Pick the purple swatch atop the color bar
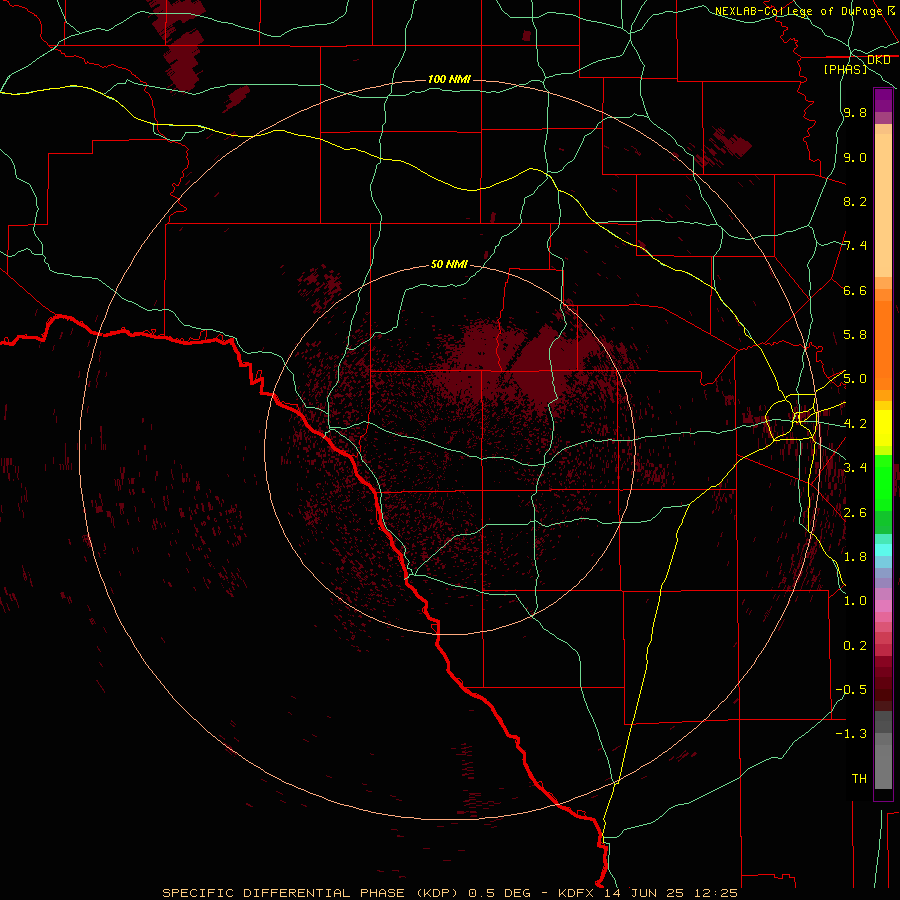This screenshot has height=900, width=900. pos(883,100)
